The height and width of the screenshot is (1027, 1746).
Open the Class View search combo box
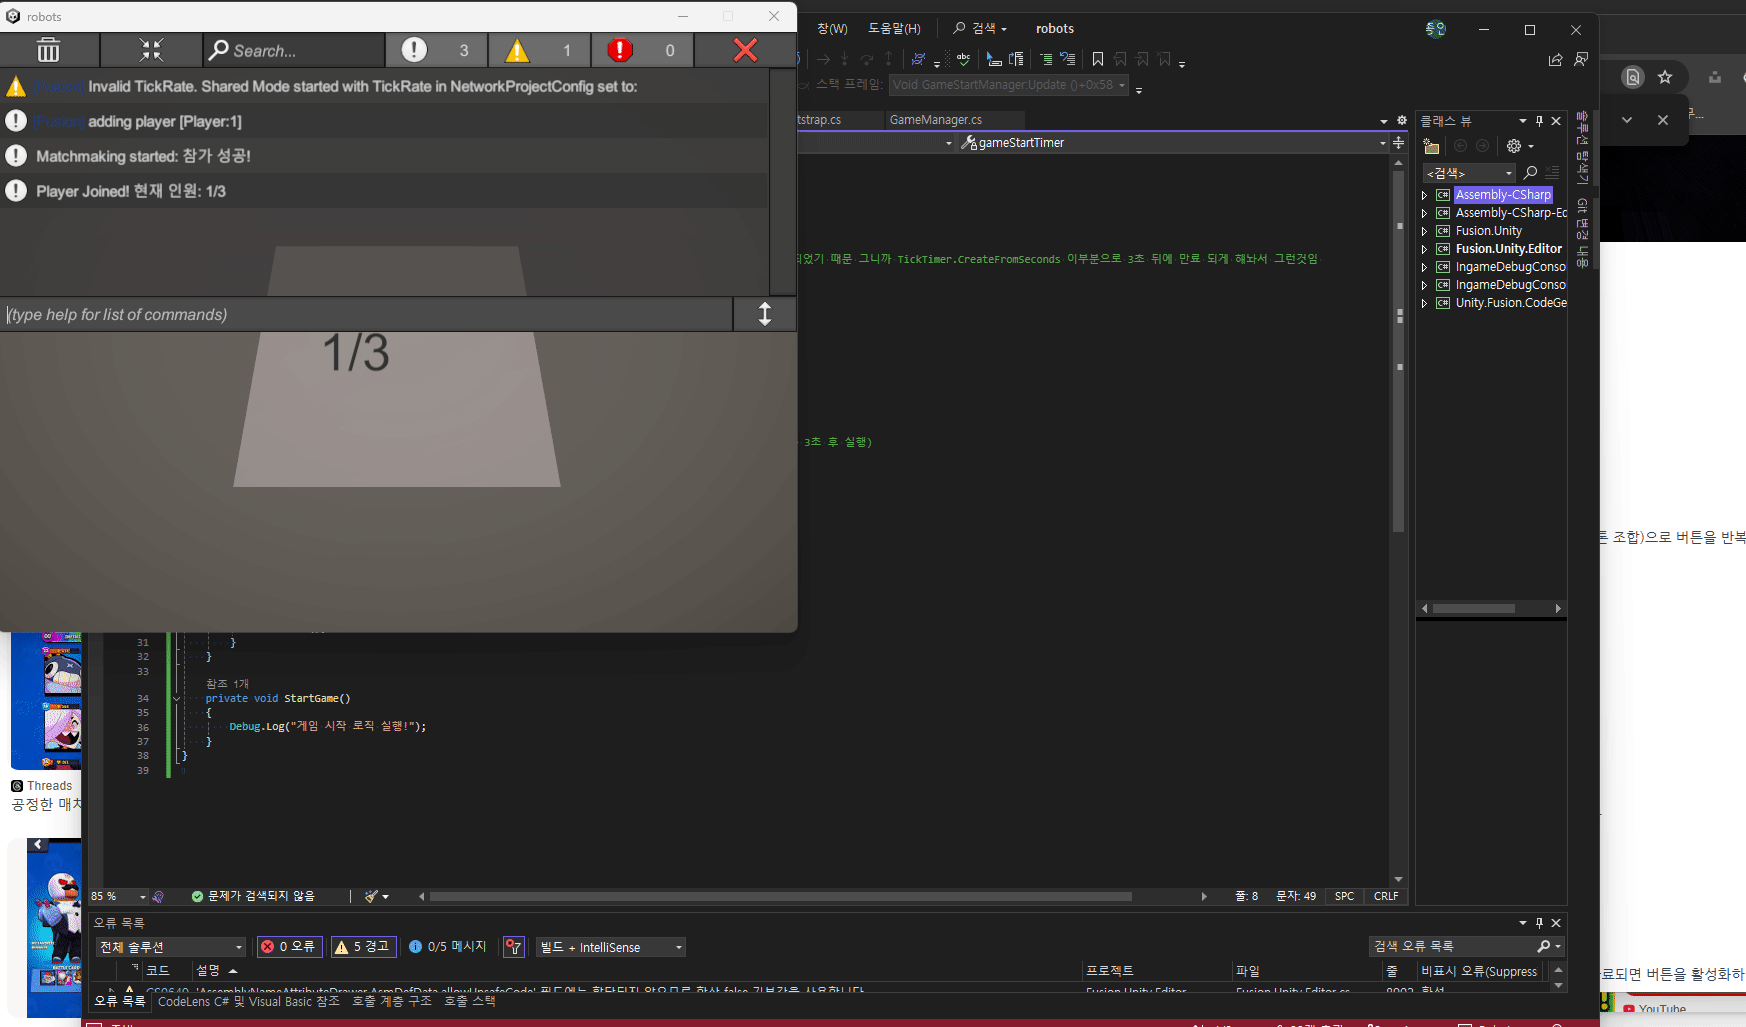point(1470,173)
